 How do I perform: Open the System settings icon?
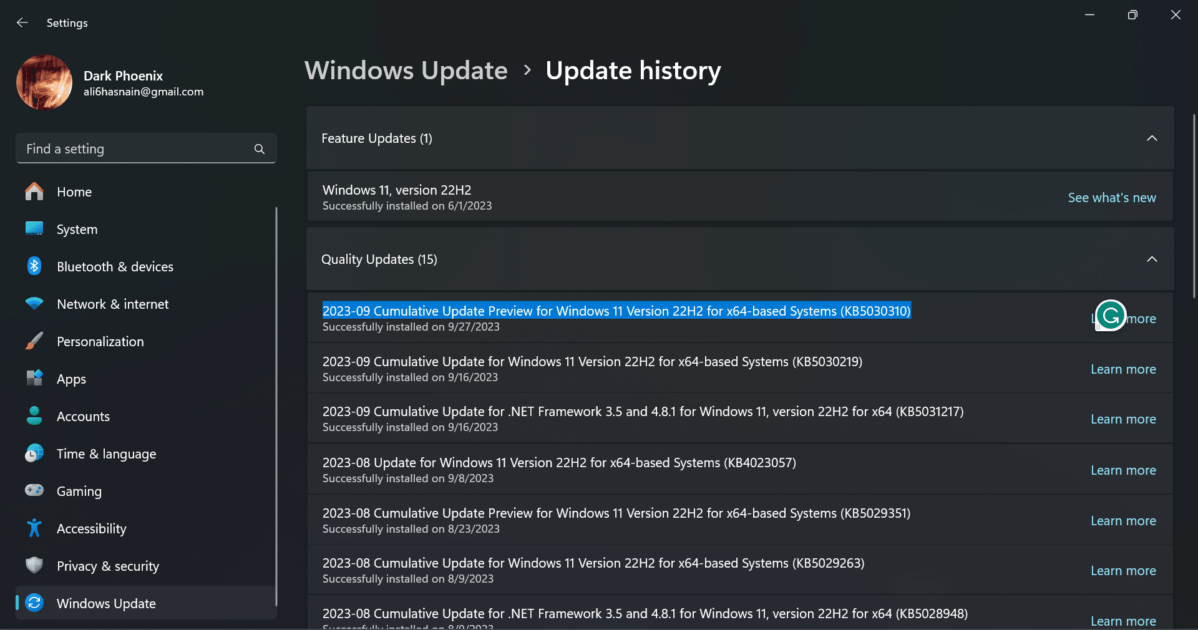click(x=34, y=229)
